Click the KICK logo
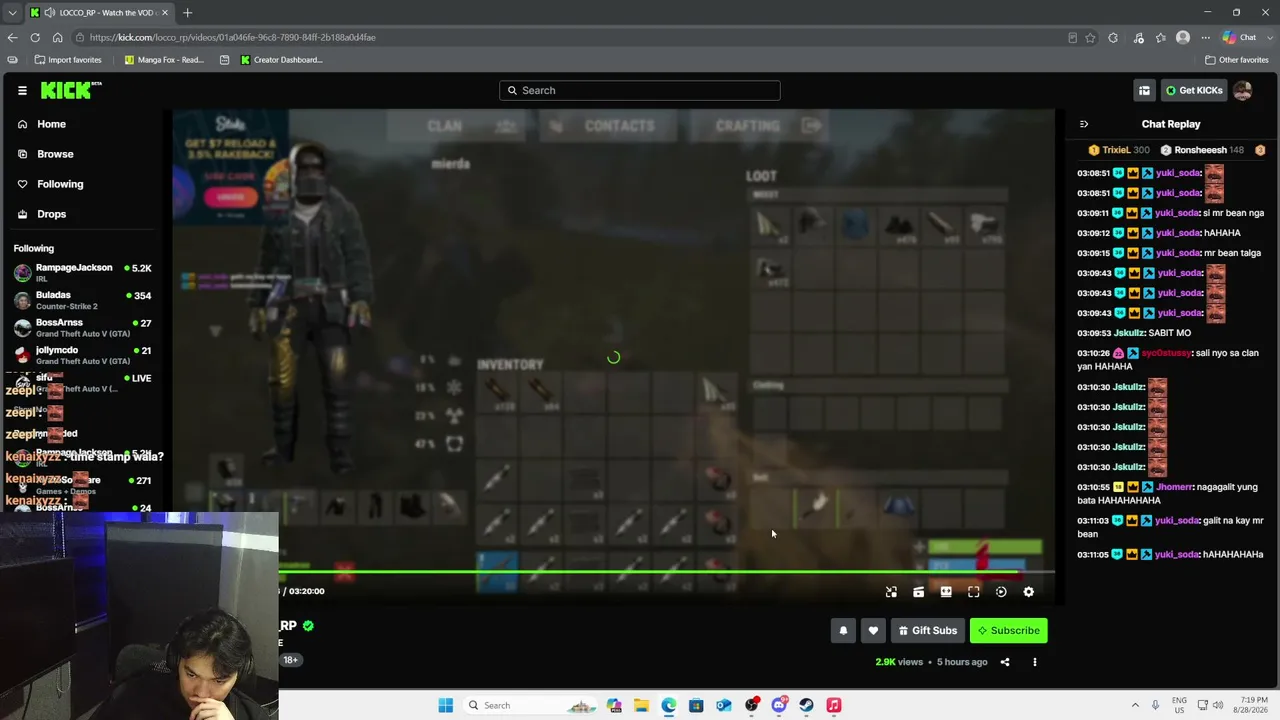 (71, 90)
